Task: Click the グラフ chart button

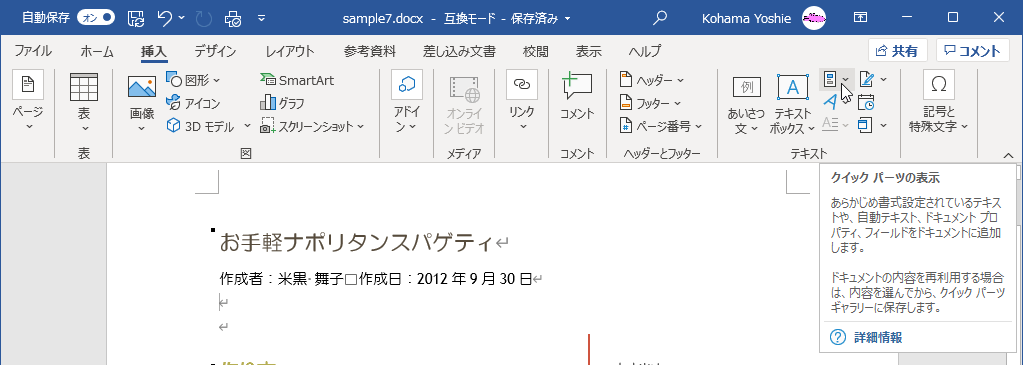Action: click(282, 103)
